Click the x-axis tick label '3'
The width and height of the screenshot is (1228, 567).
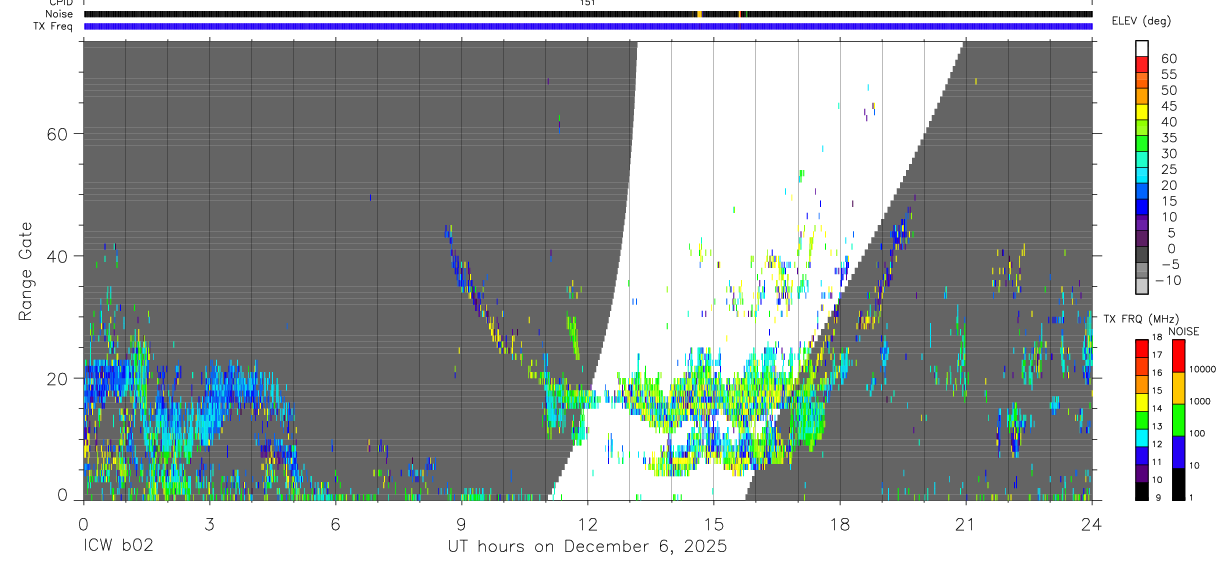coord(209,523)
